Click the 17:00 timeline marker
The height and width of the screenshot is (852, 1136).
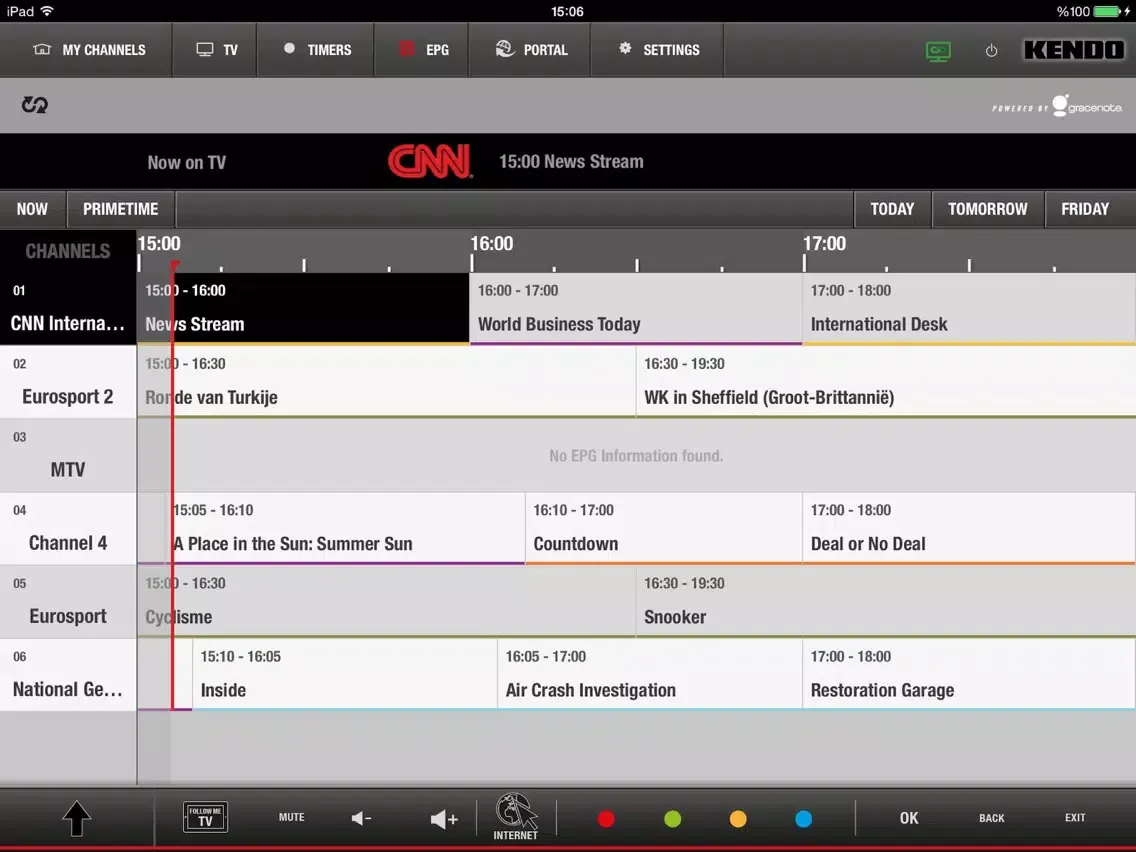click(x=824, y=243)
